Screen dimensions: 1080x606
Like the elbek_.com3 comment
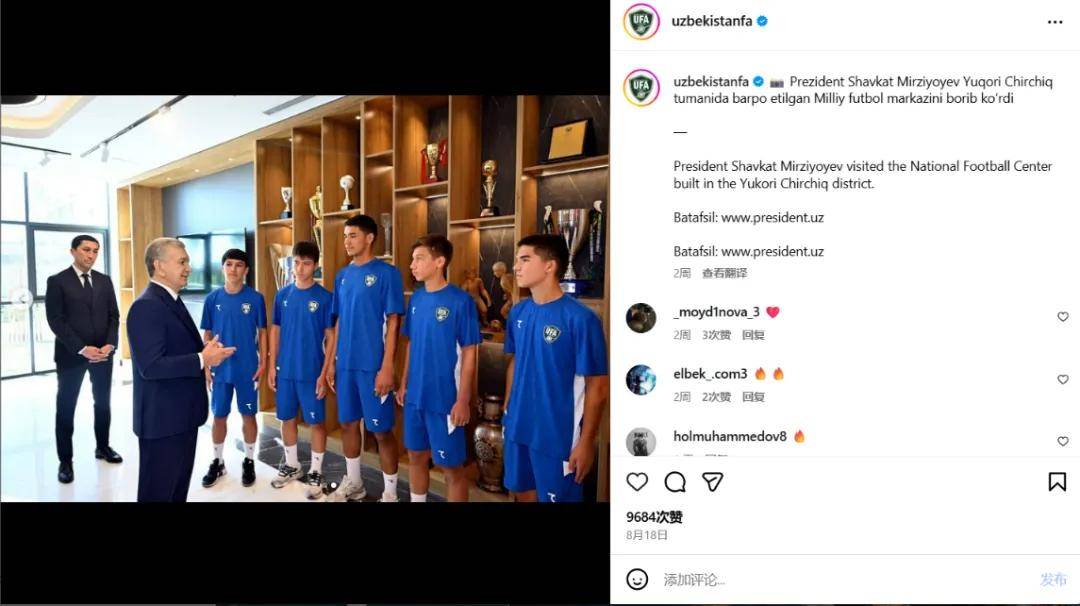1063,379
